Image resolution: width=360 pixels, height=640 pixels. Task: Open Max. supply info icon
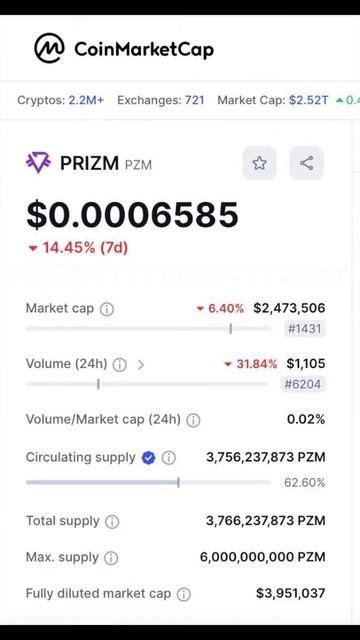pos(111,558)
